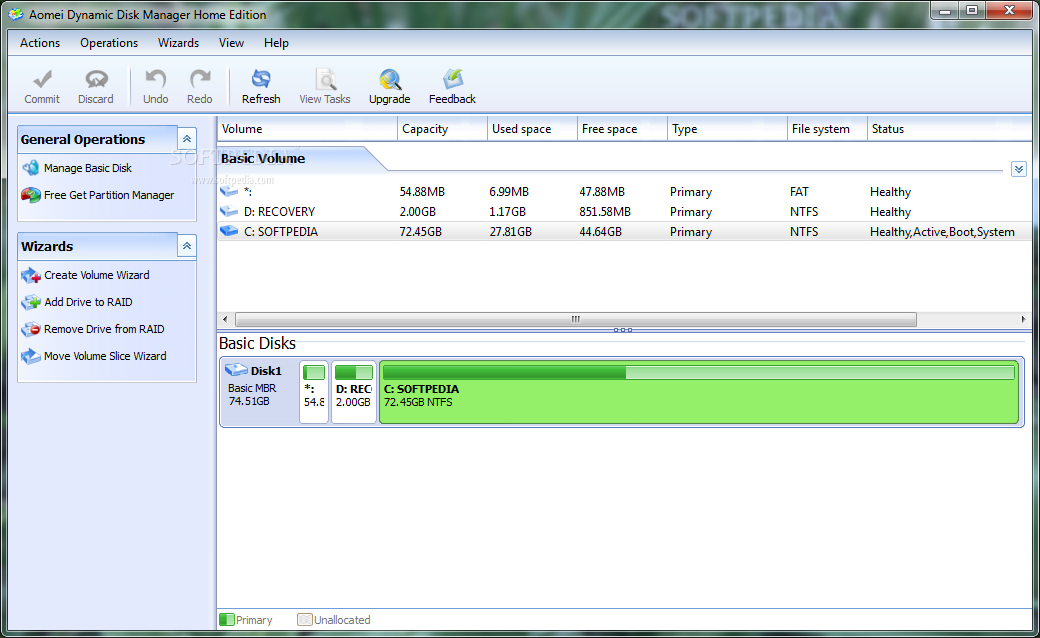Viewport: 1040px width, 638px height.
Task: Click the horizontal scrollbar thumb of the volume list
Action: point(576,320)
